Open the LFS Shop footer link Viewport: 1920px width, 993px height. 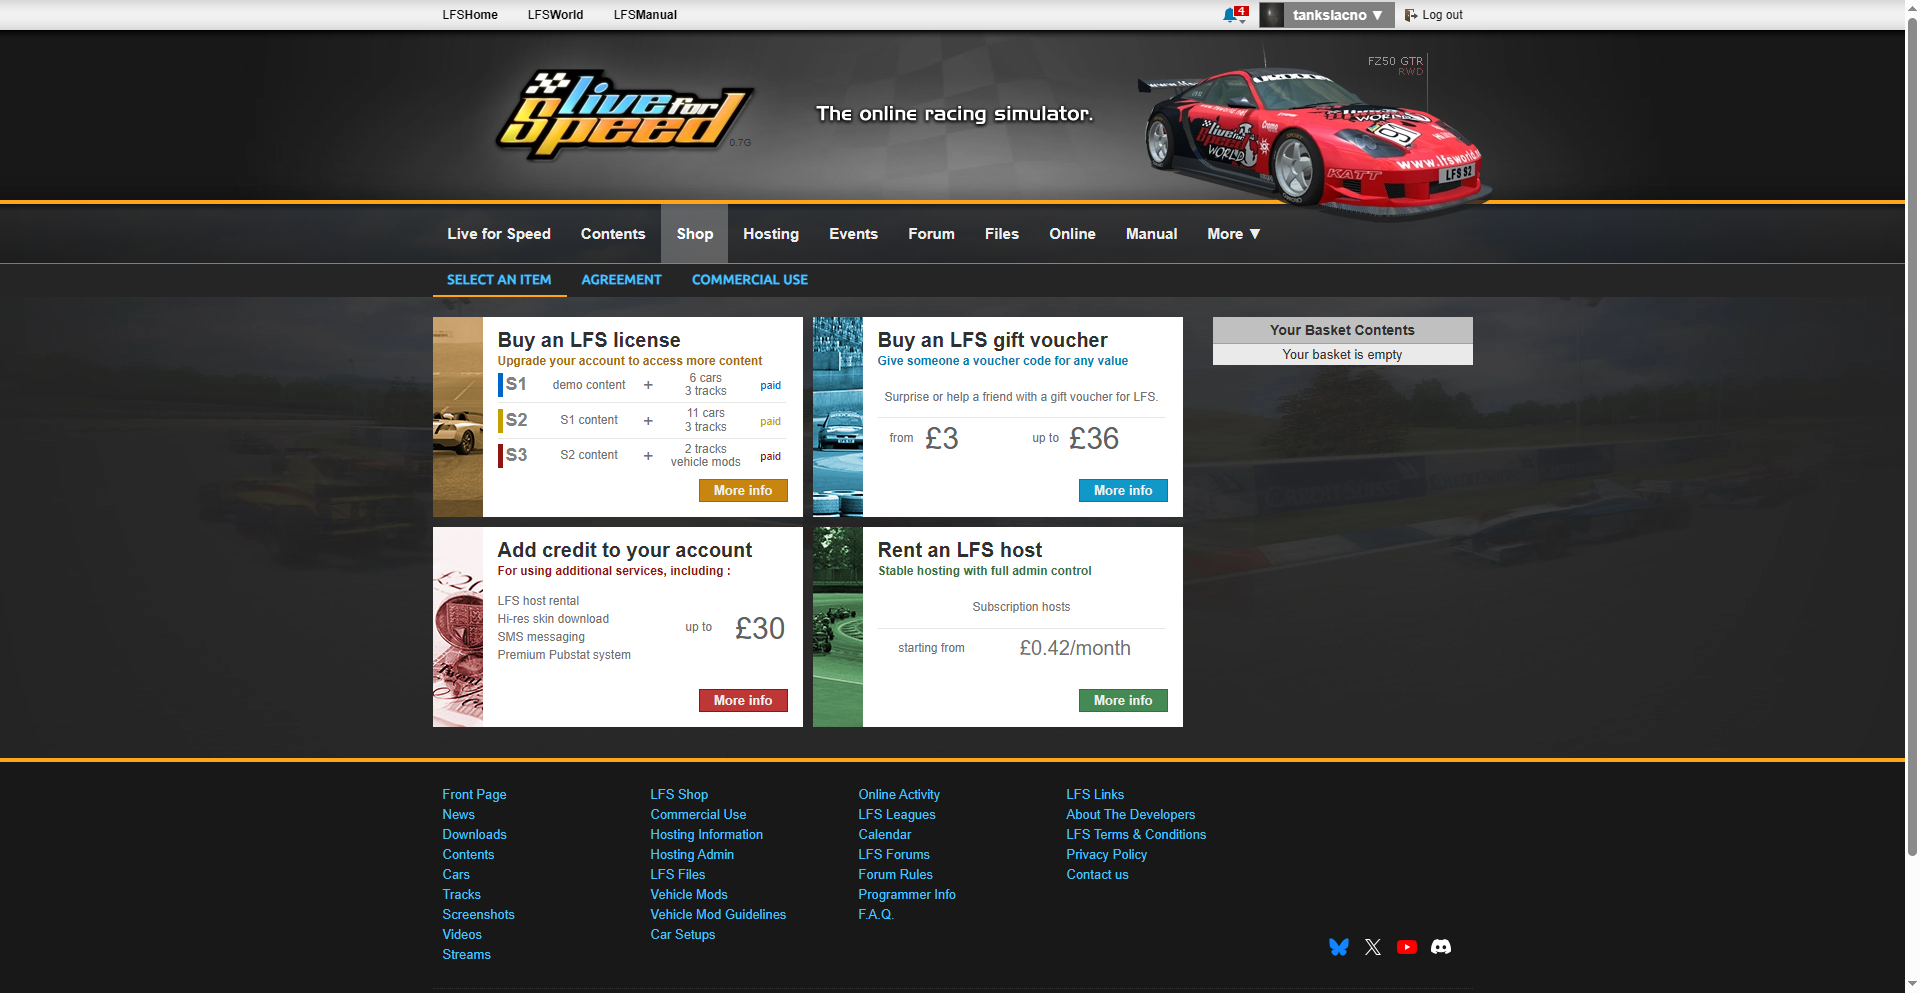[x=679, y=795]
